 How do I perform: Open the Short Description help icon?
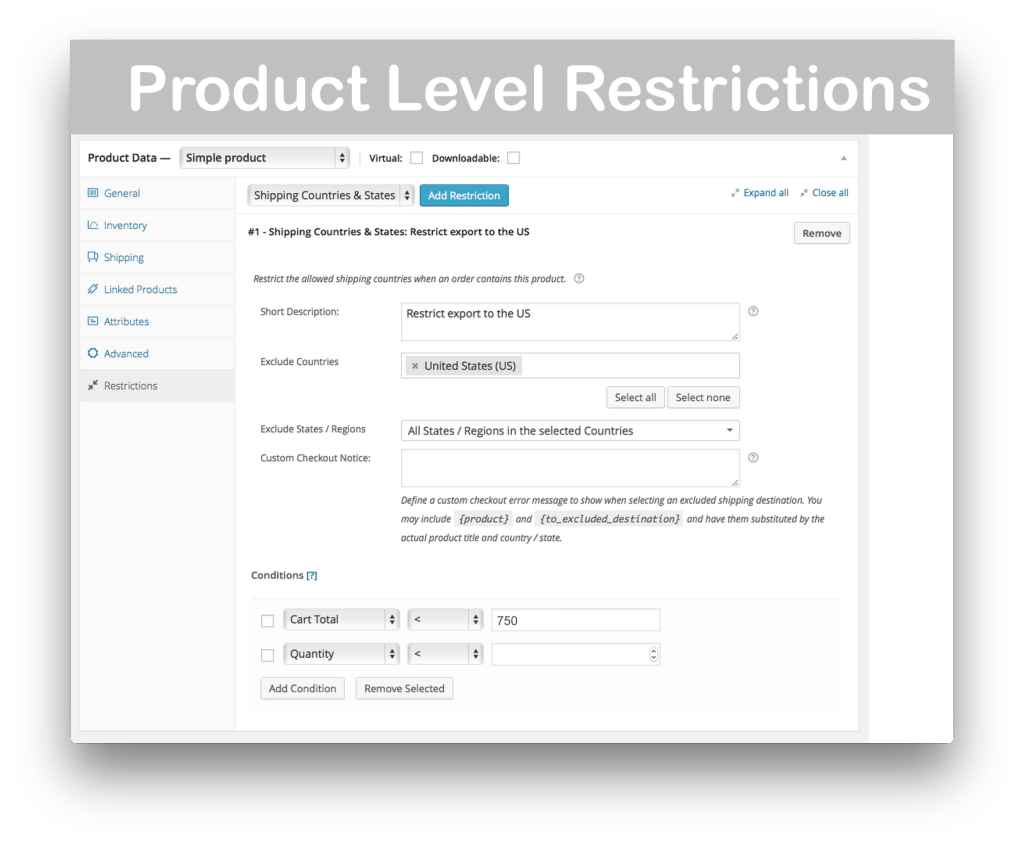tap(753, 311)
